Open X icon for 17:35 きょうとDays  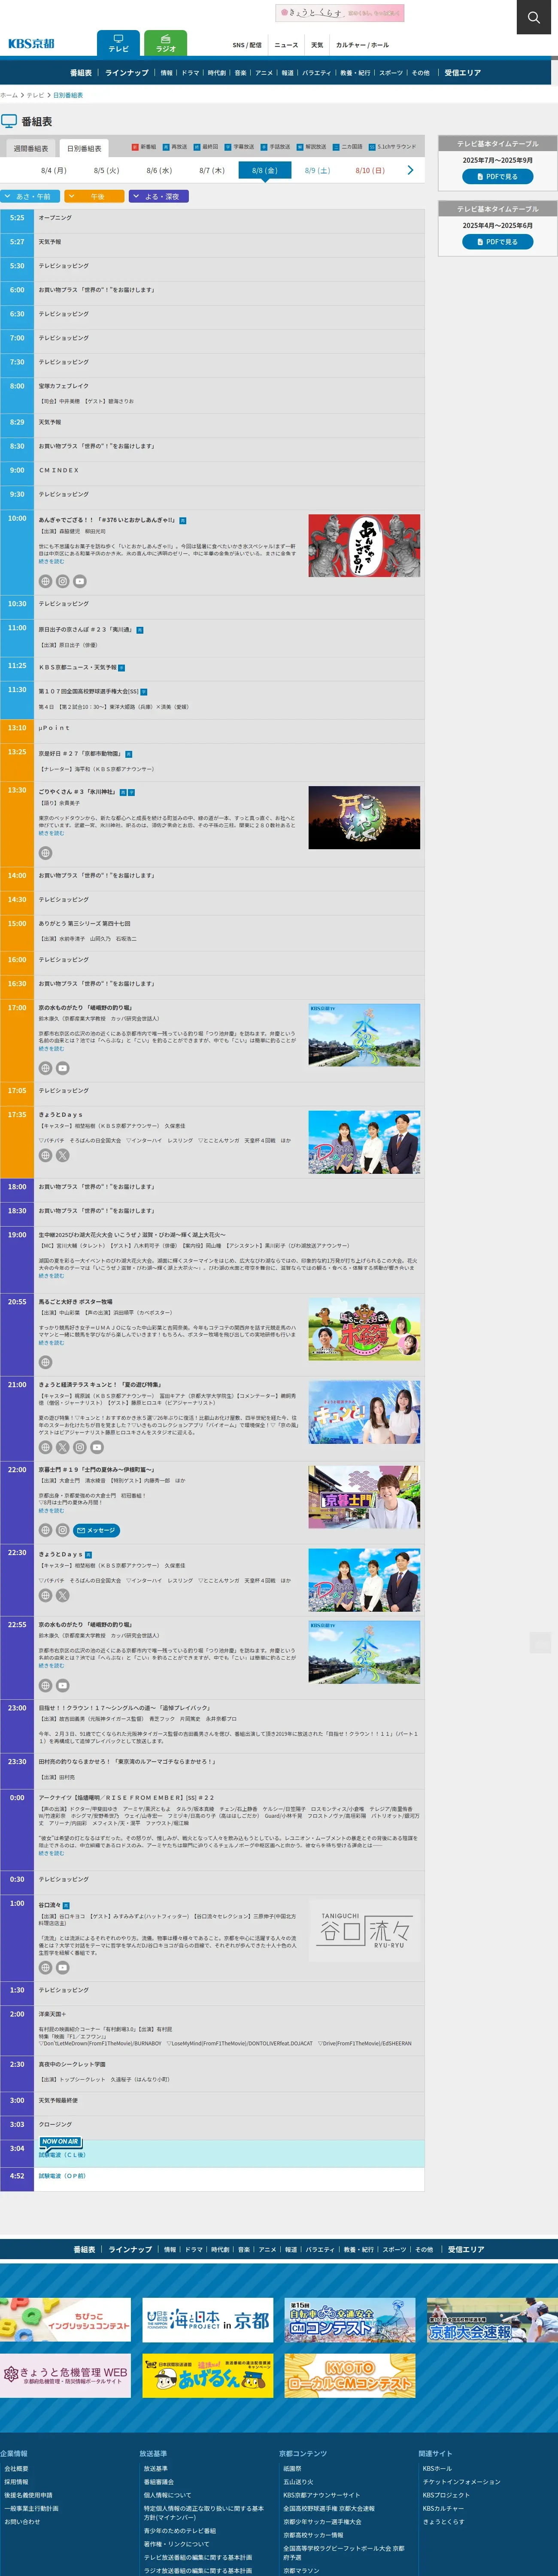(62, 1155)
